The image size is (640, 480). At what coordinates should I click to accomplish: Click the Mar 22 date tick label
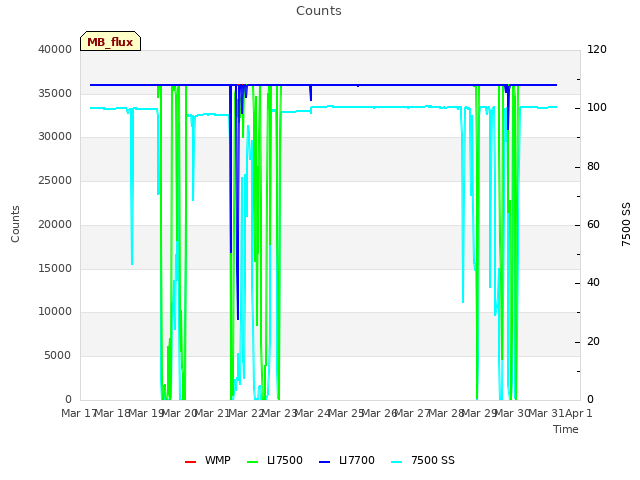245,413
